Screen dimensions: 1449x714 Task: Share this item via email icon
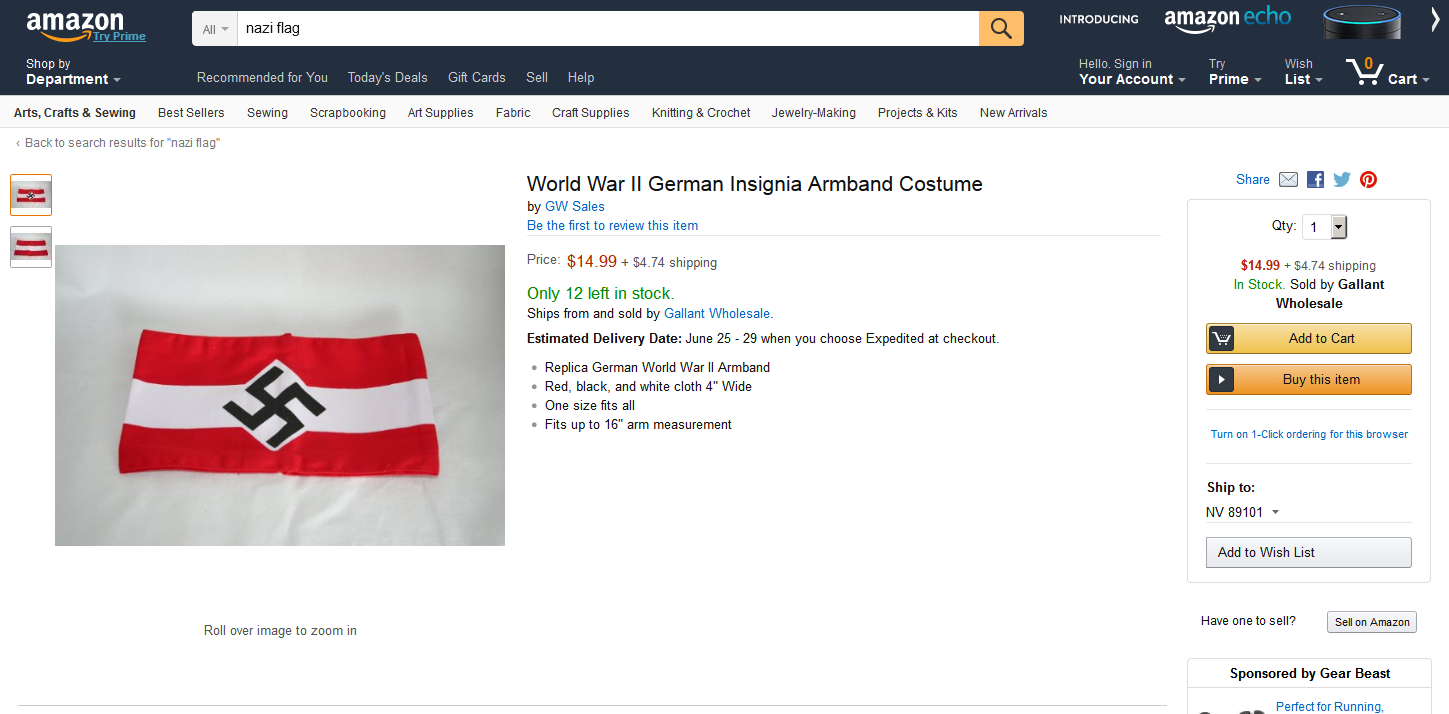[1288, 180]
